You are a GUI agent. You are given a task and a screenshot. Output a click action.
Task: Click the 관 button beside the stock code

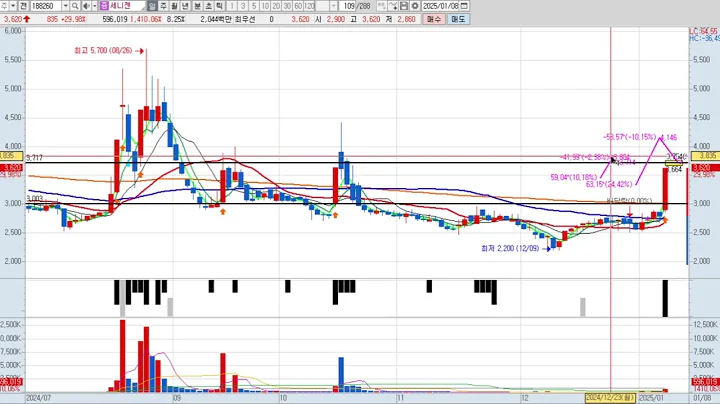point(23,6)
